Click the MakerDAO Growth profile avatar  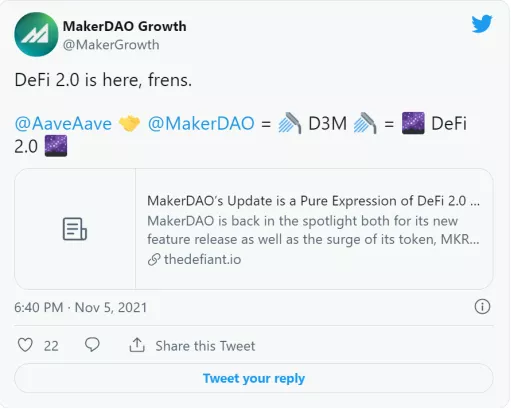[x=36, y=34]
